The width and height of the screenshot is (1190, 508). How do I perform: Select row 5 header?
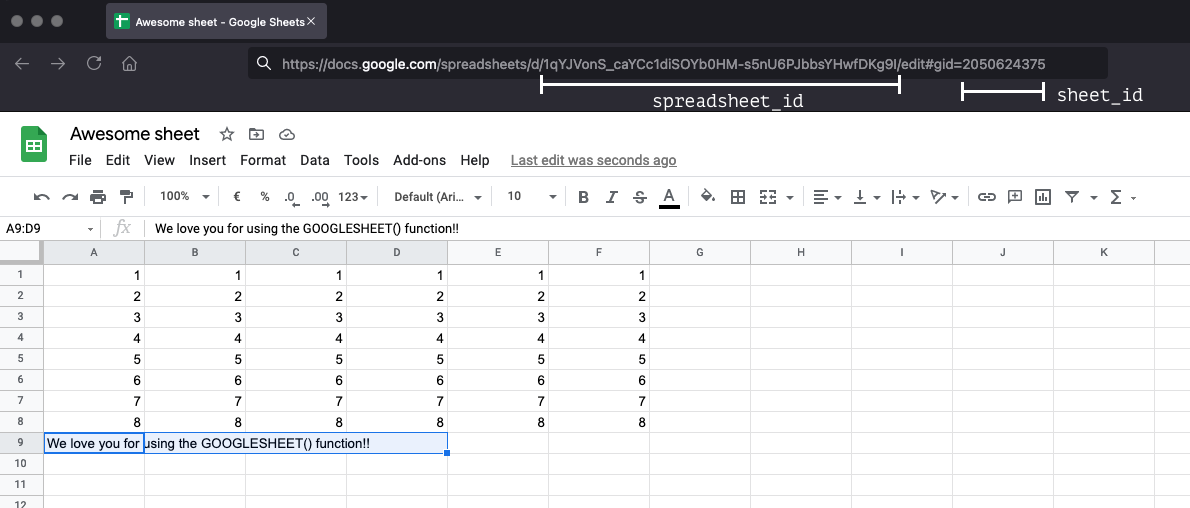click(x=20, y=358)
